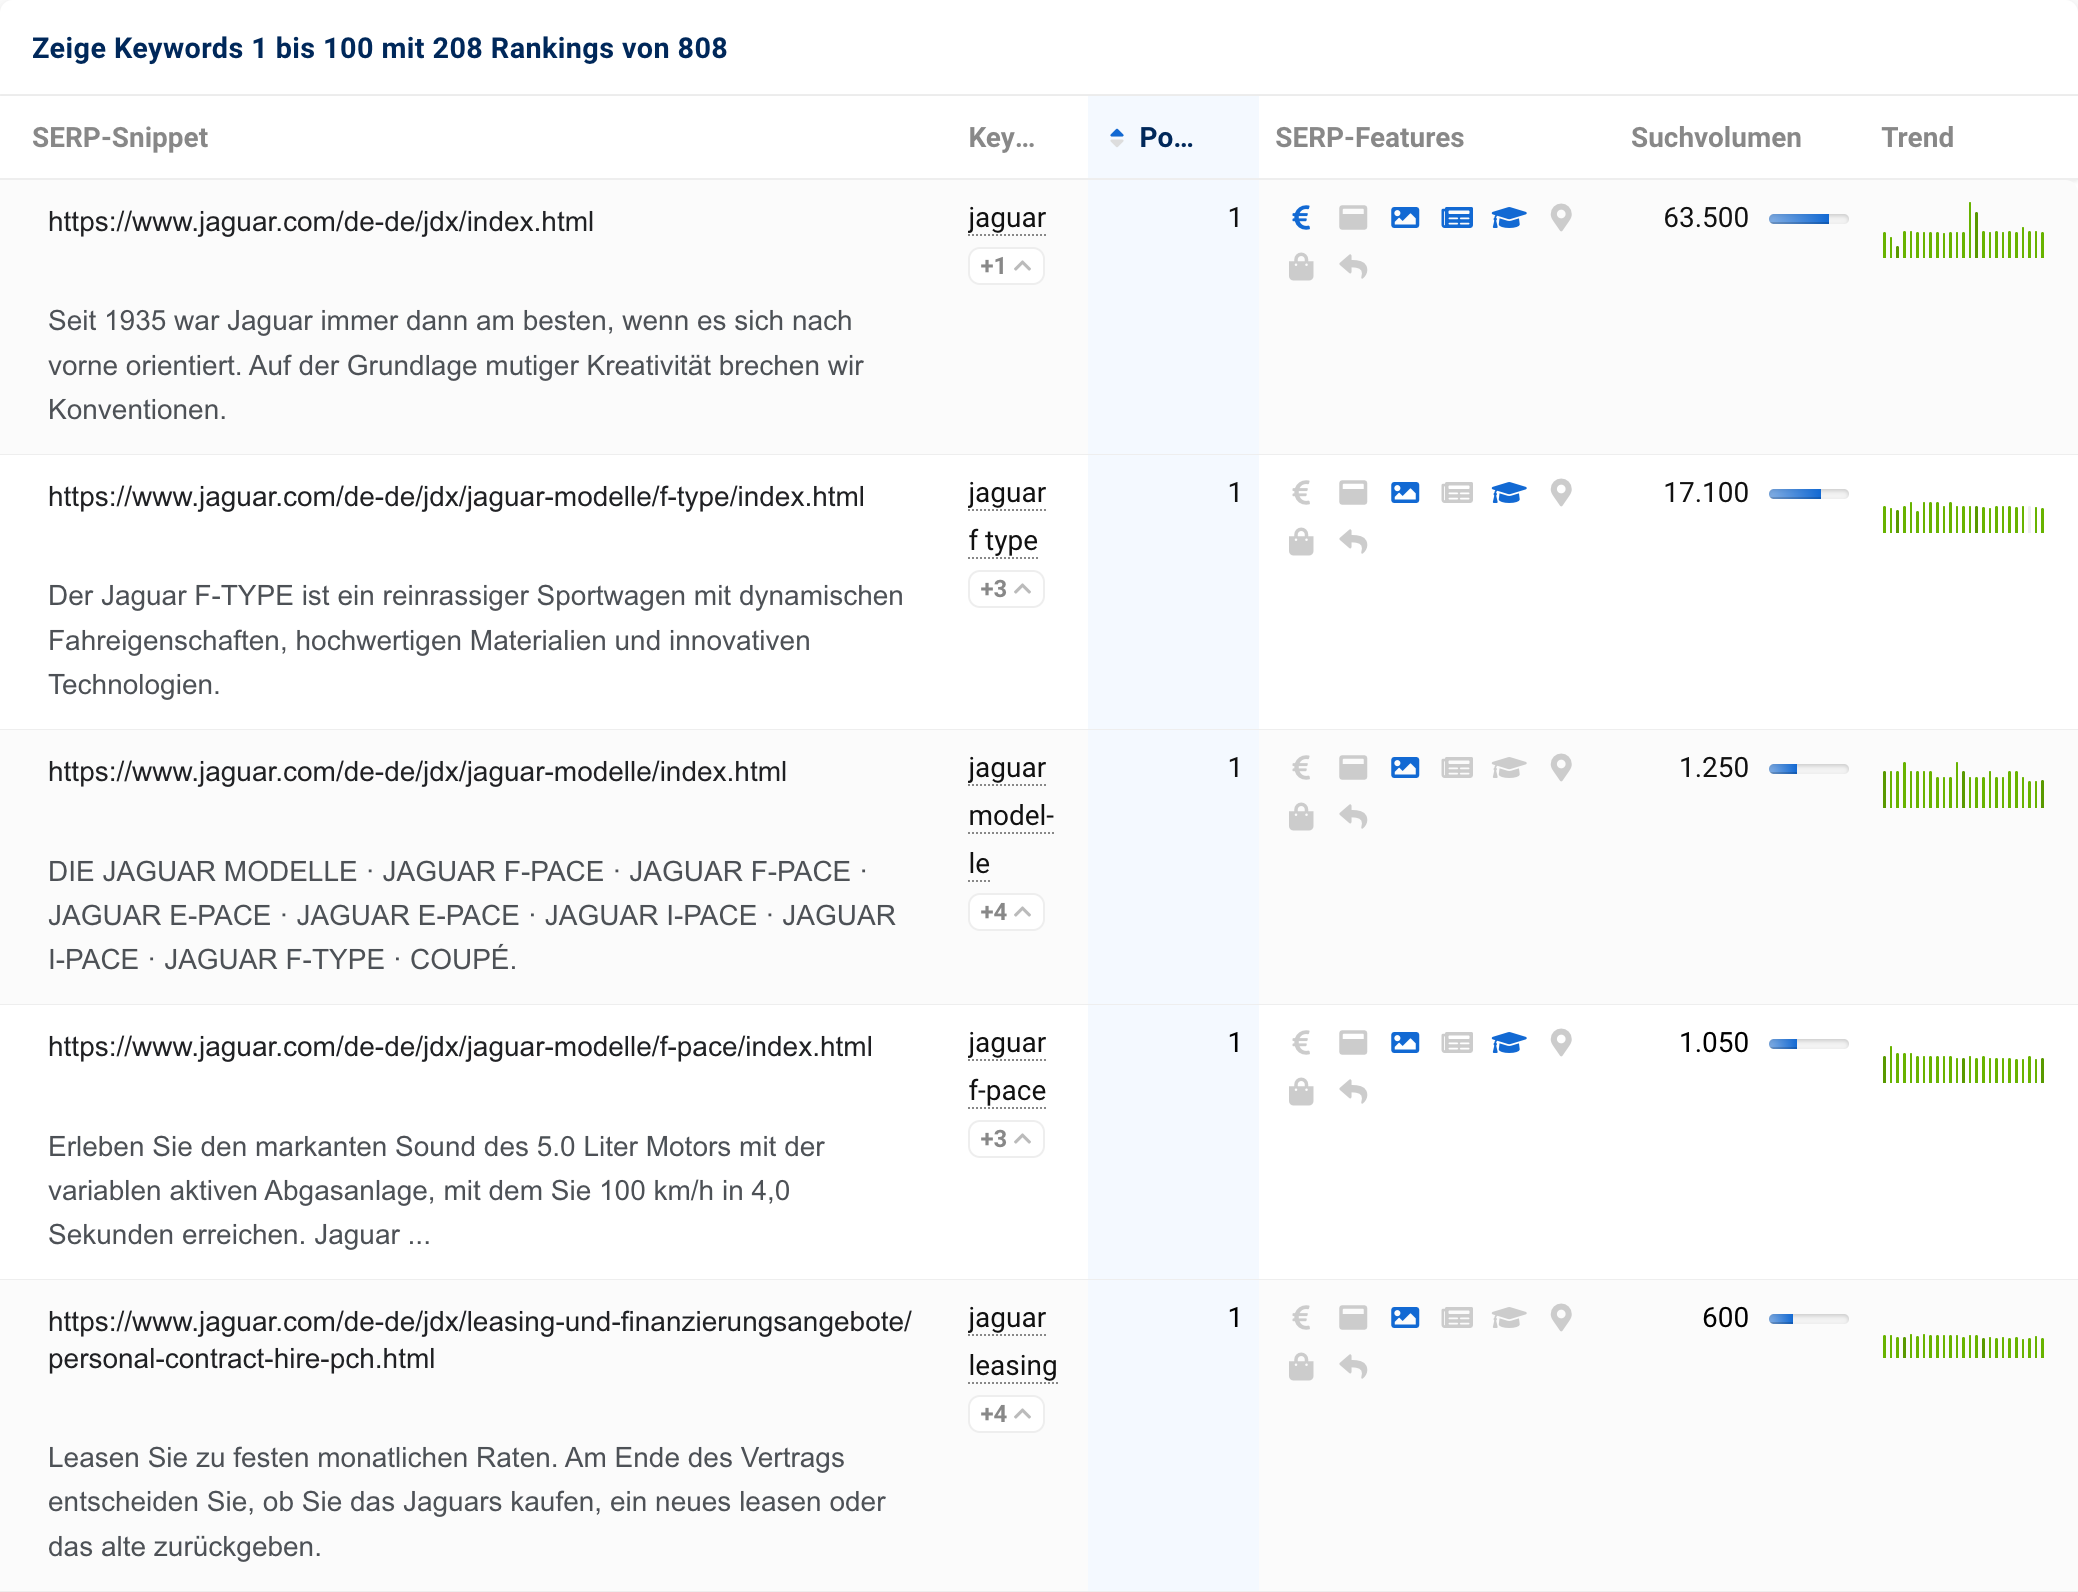The width and height of the screenshot is (2078, 1592).
Task: Click the trend chart in the jaguar leasing row
Action: (1962, 1345)
